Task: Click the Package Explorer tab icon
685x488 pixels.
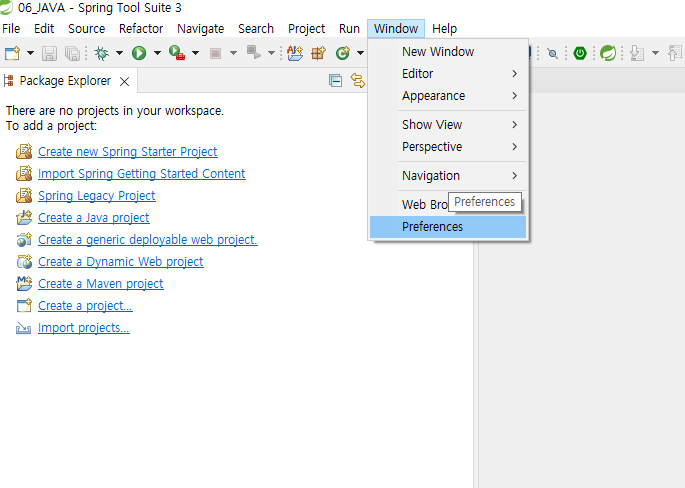Action: tap(8, 81)
